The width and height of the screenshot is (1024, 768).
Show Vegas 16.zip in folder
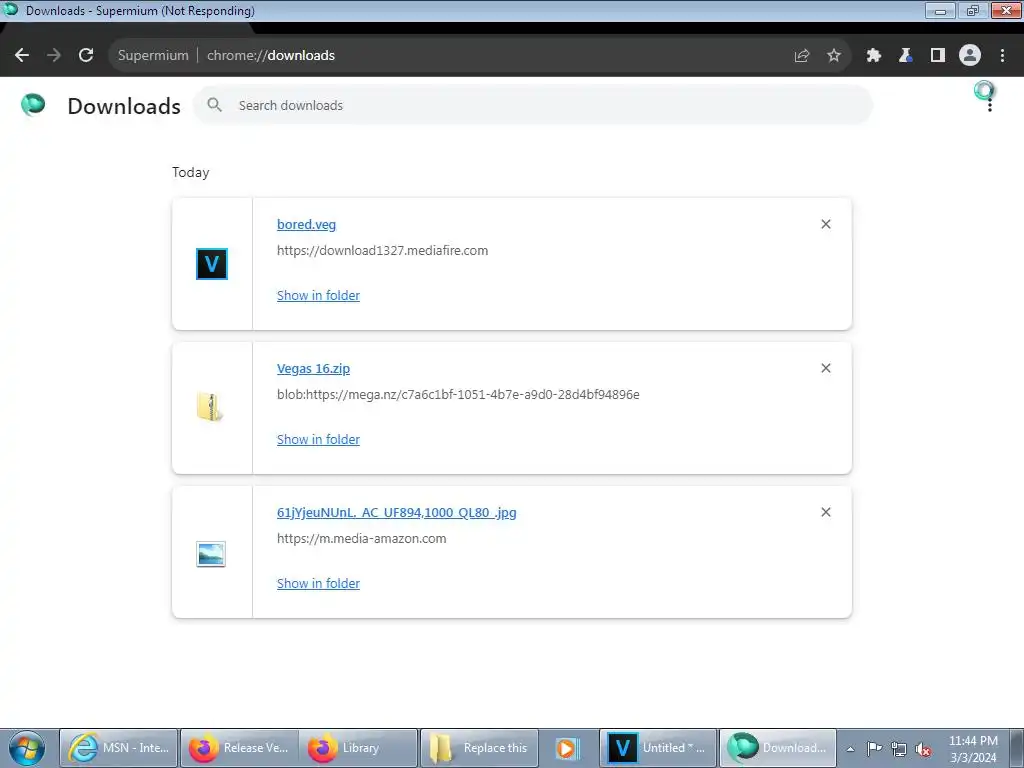(x=318, y=440)
